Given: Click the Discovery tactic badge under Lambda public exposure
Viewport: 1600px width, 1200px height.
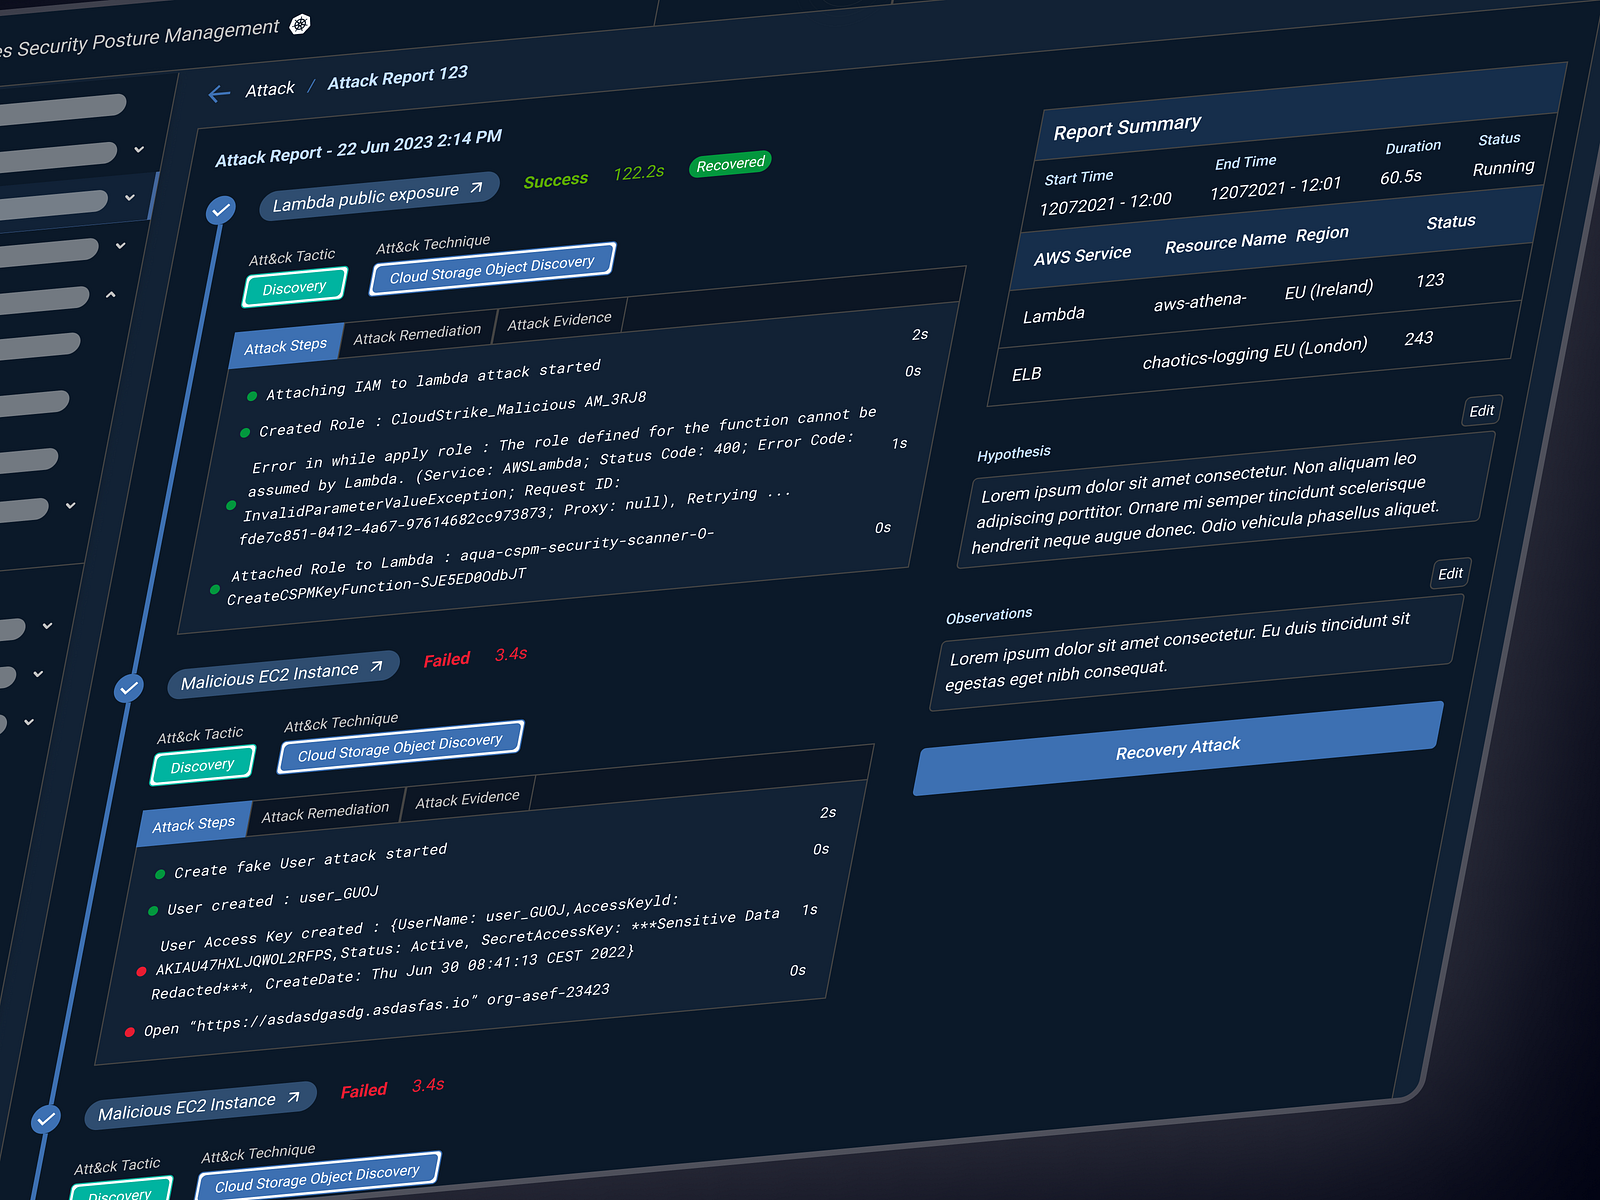Looking at the screenshot, I should pyautogui.click(x=293, y=287).
